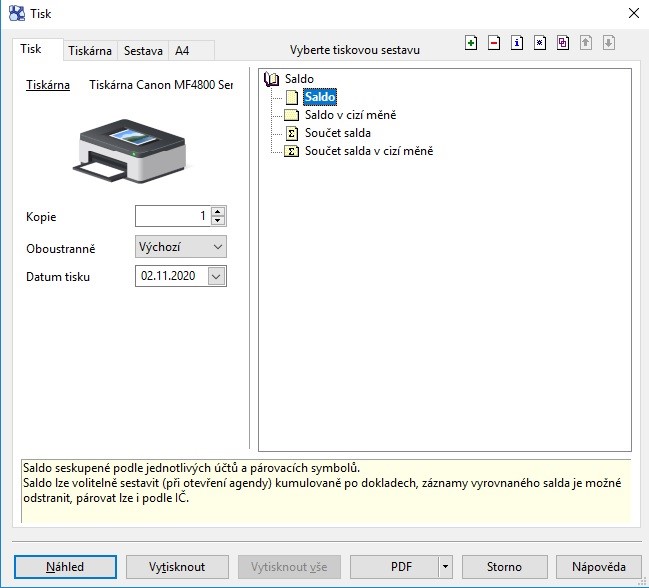
Task: Open the A4 tab
Action: pos(182,50)
